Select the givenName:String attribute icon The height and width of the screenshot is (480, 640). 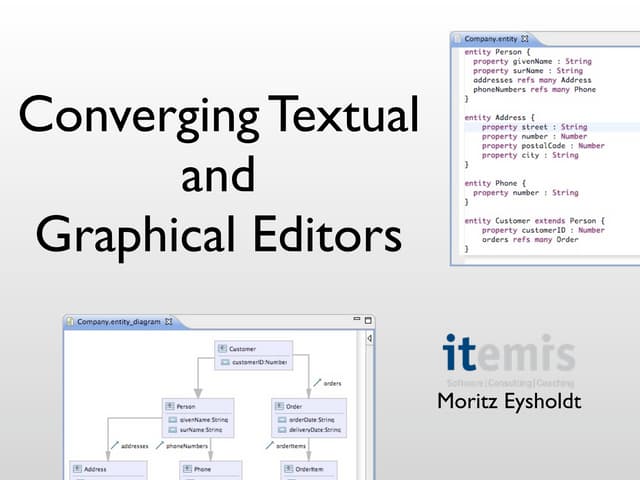click(171, 420)
